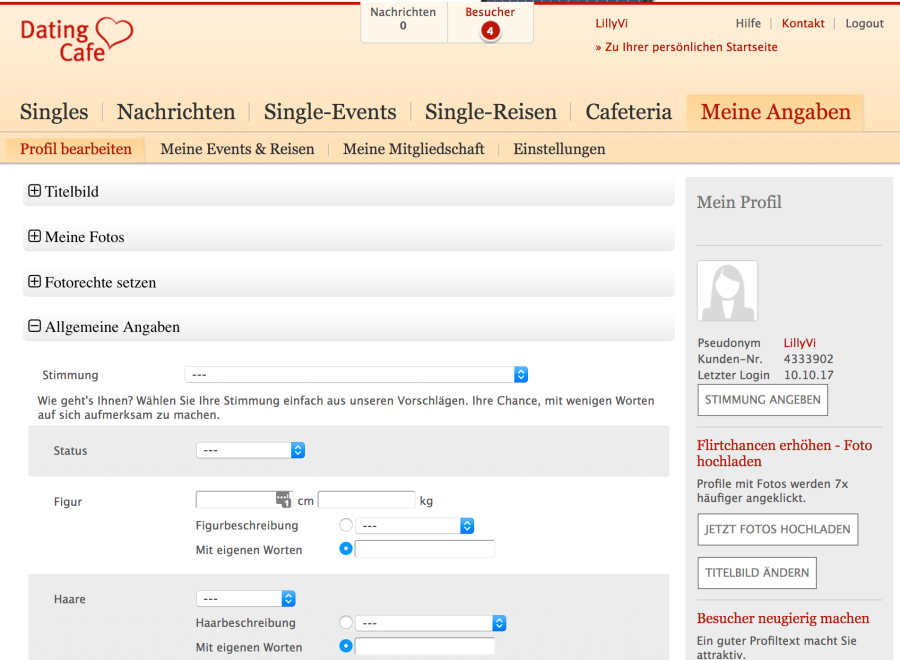Screen dimensions: 900x660
Task: Select the Haarbeschreibung radio button
Action: click(346, 623)
